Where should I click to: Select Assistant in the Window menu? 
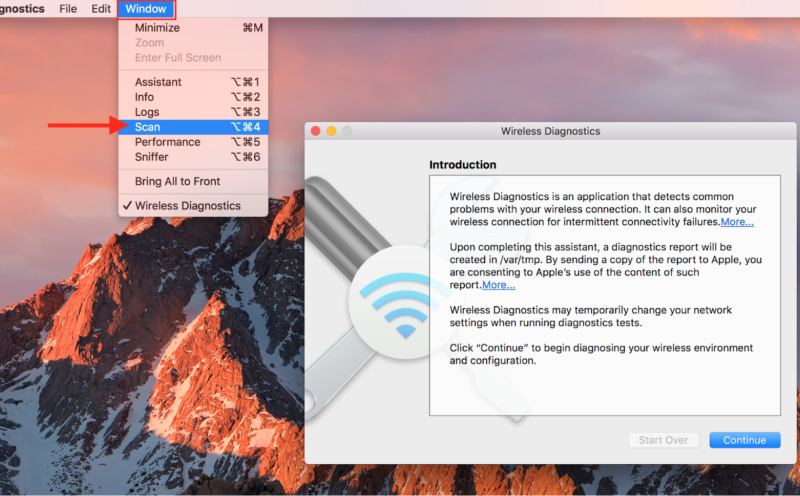pos(193,82)
